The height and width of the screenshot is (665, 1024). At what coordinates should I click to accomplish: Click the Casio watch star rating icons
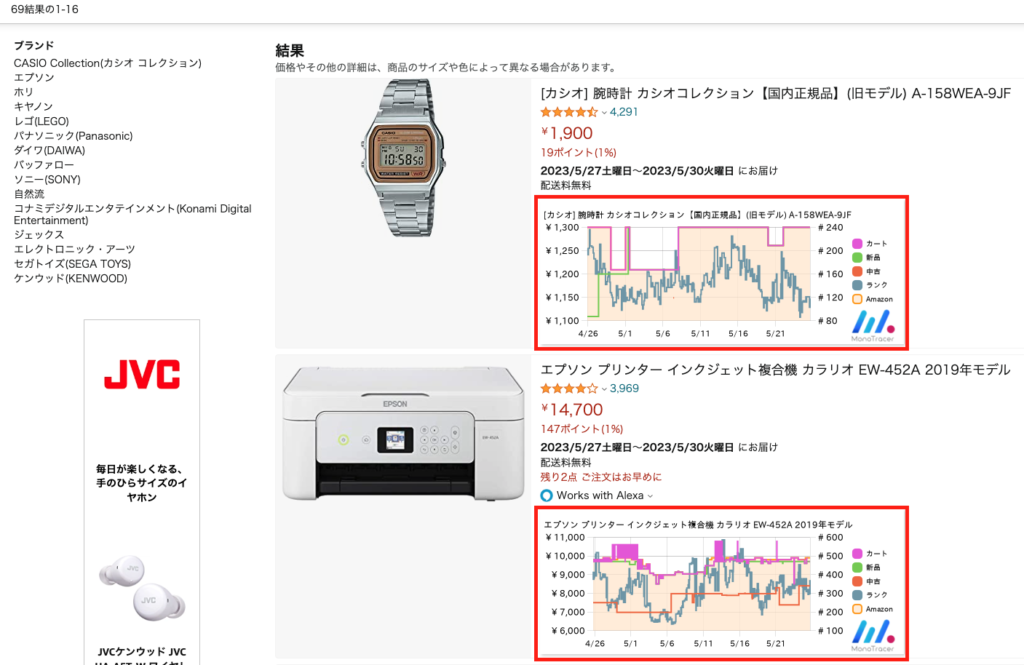pyautogui.click(x=568, y=112)
